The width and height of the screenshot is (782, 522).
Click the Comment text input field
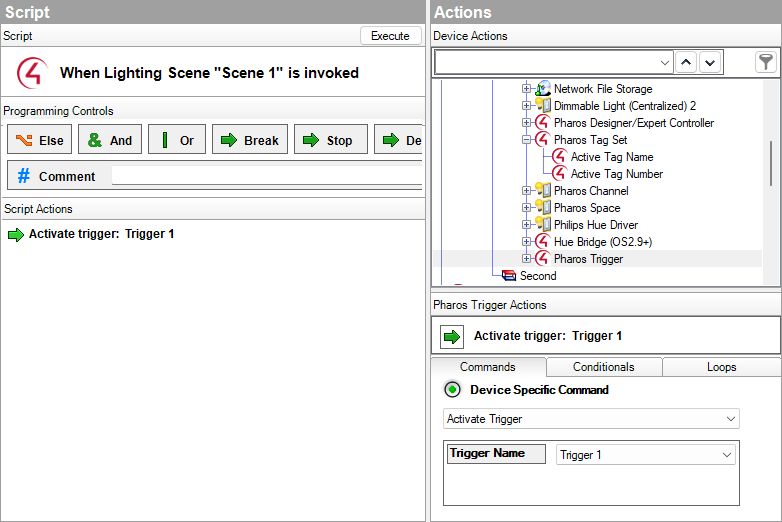pos(266,176)
